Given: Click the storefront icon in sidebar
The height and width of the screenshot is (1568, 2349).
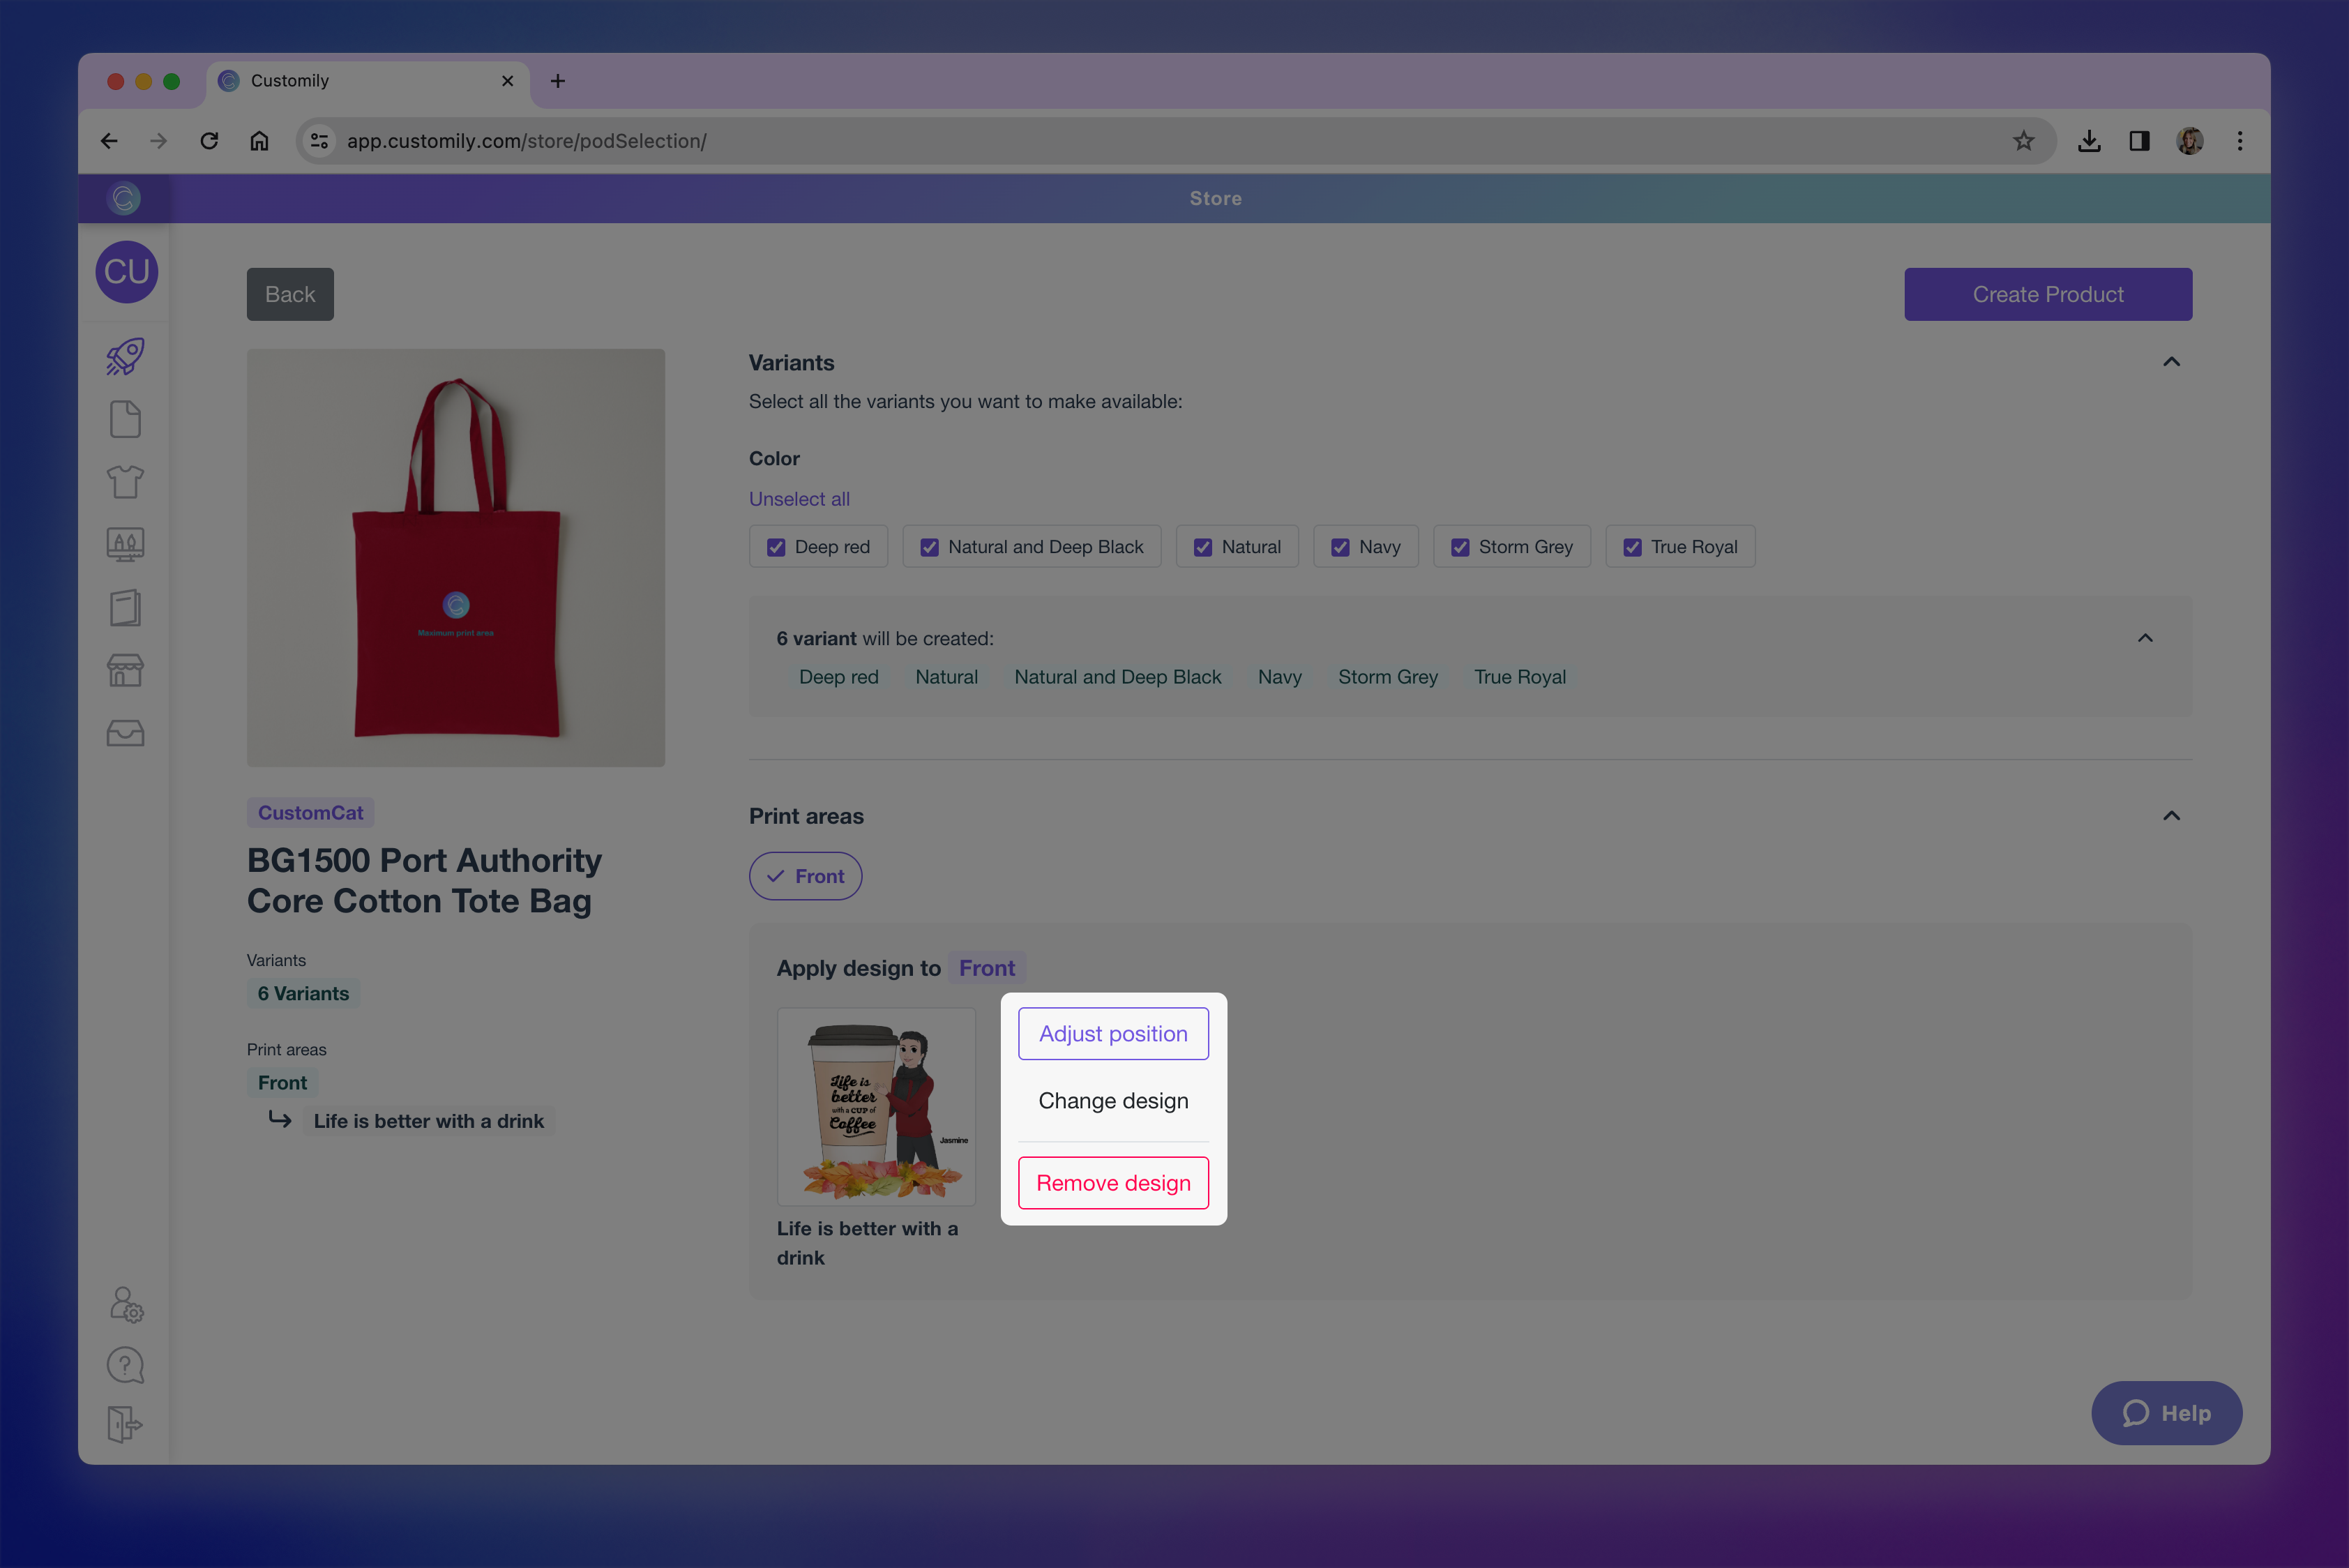Looking at the screenshot, I should point(125,670).
